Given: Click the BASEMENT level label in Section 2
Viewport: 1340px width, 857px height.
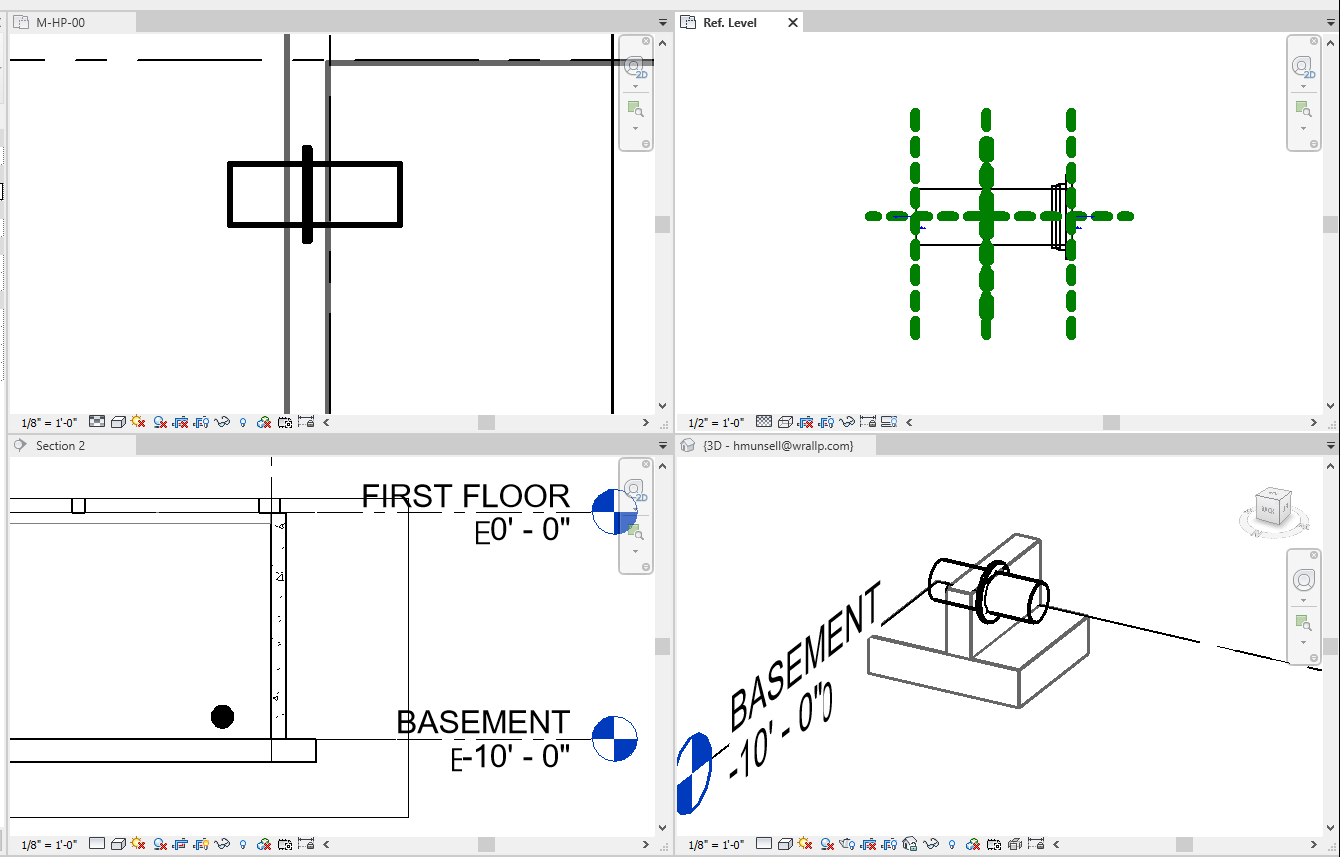Looking at the screenshot, I should click(x=482, y=722).
